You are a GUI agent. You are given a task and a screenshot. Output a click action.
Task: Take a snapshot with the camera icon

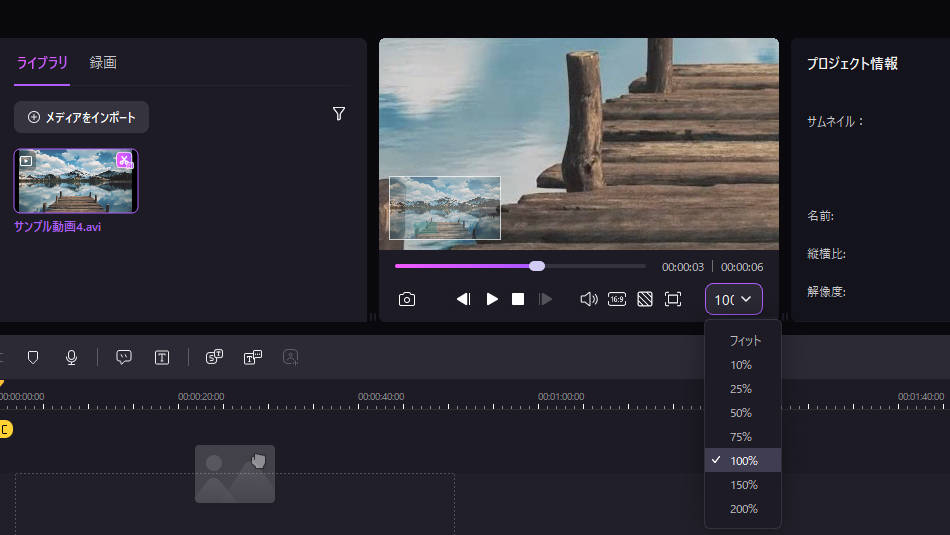click(x=407, y=299)
